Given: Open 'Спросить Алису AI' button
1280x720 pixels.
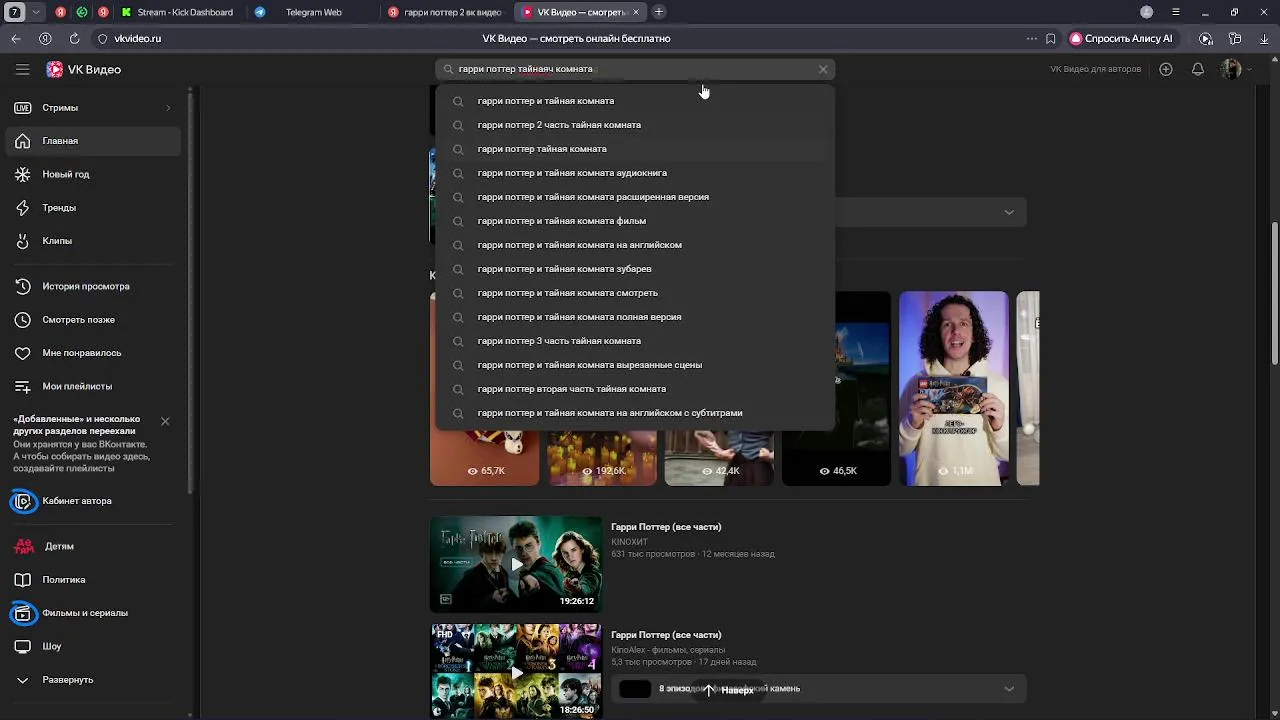Looking at the screenshot, I should [x=1121, y=38].
